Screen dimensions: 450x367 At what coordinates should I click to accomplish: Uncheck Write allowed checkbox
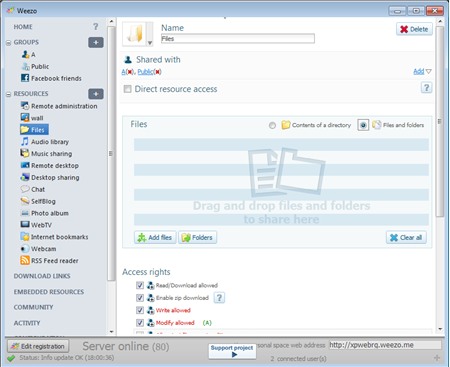pyautogui.click(x=140, y=310)
